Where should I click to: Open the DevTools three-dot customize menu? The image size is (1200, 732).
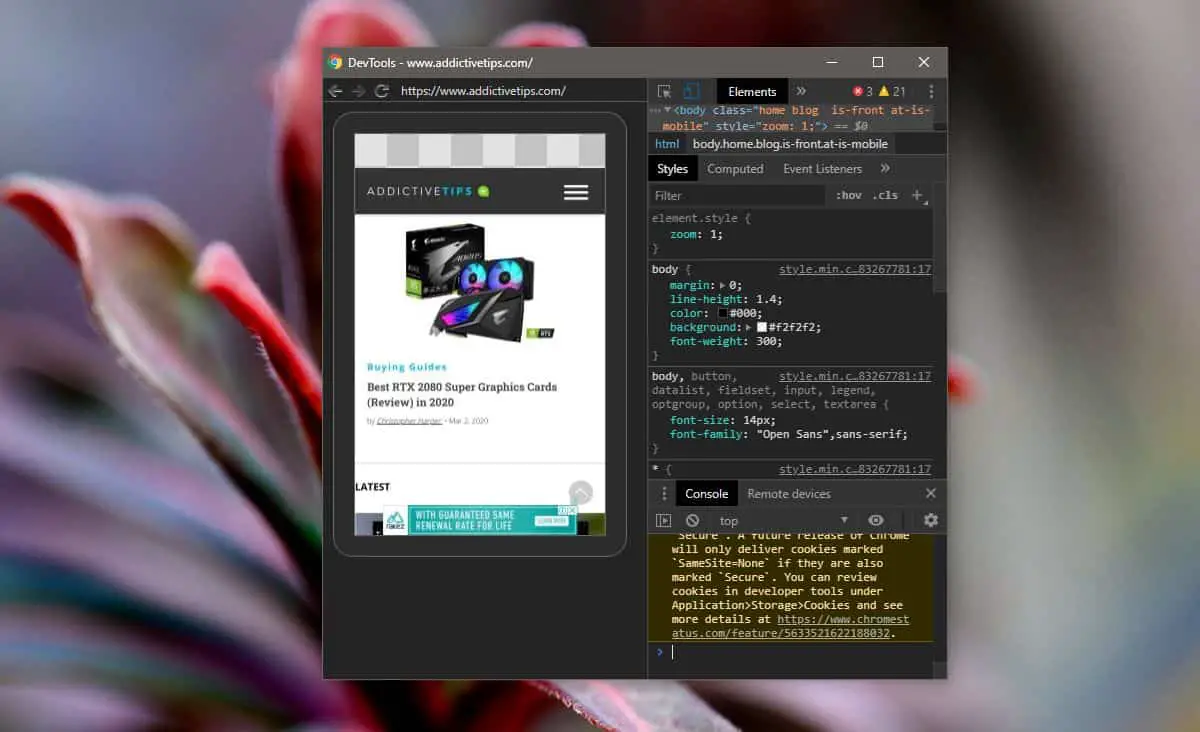click(931, 91)
